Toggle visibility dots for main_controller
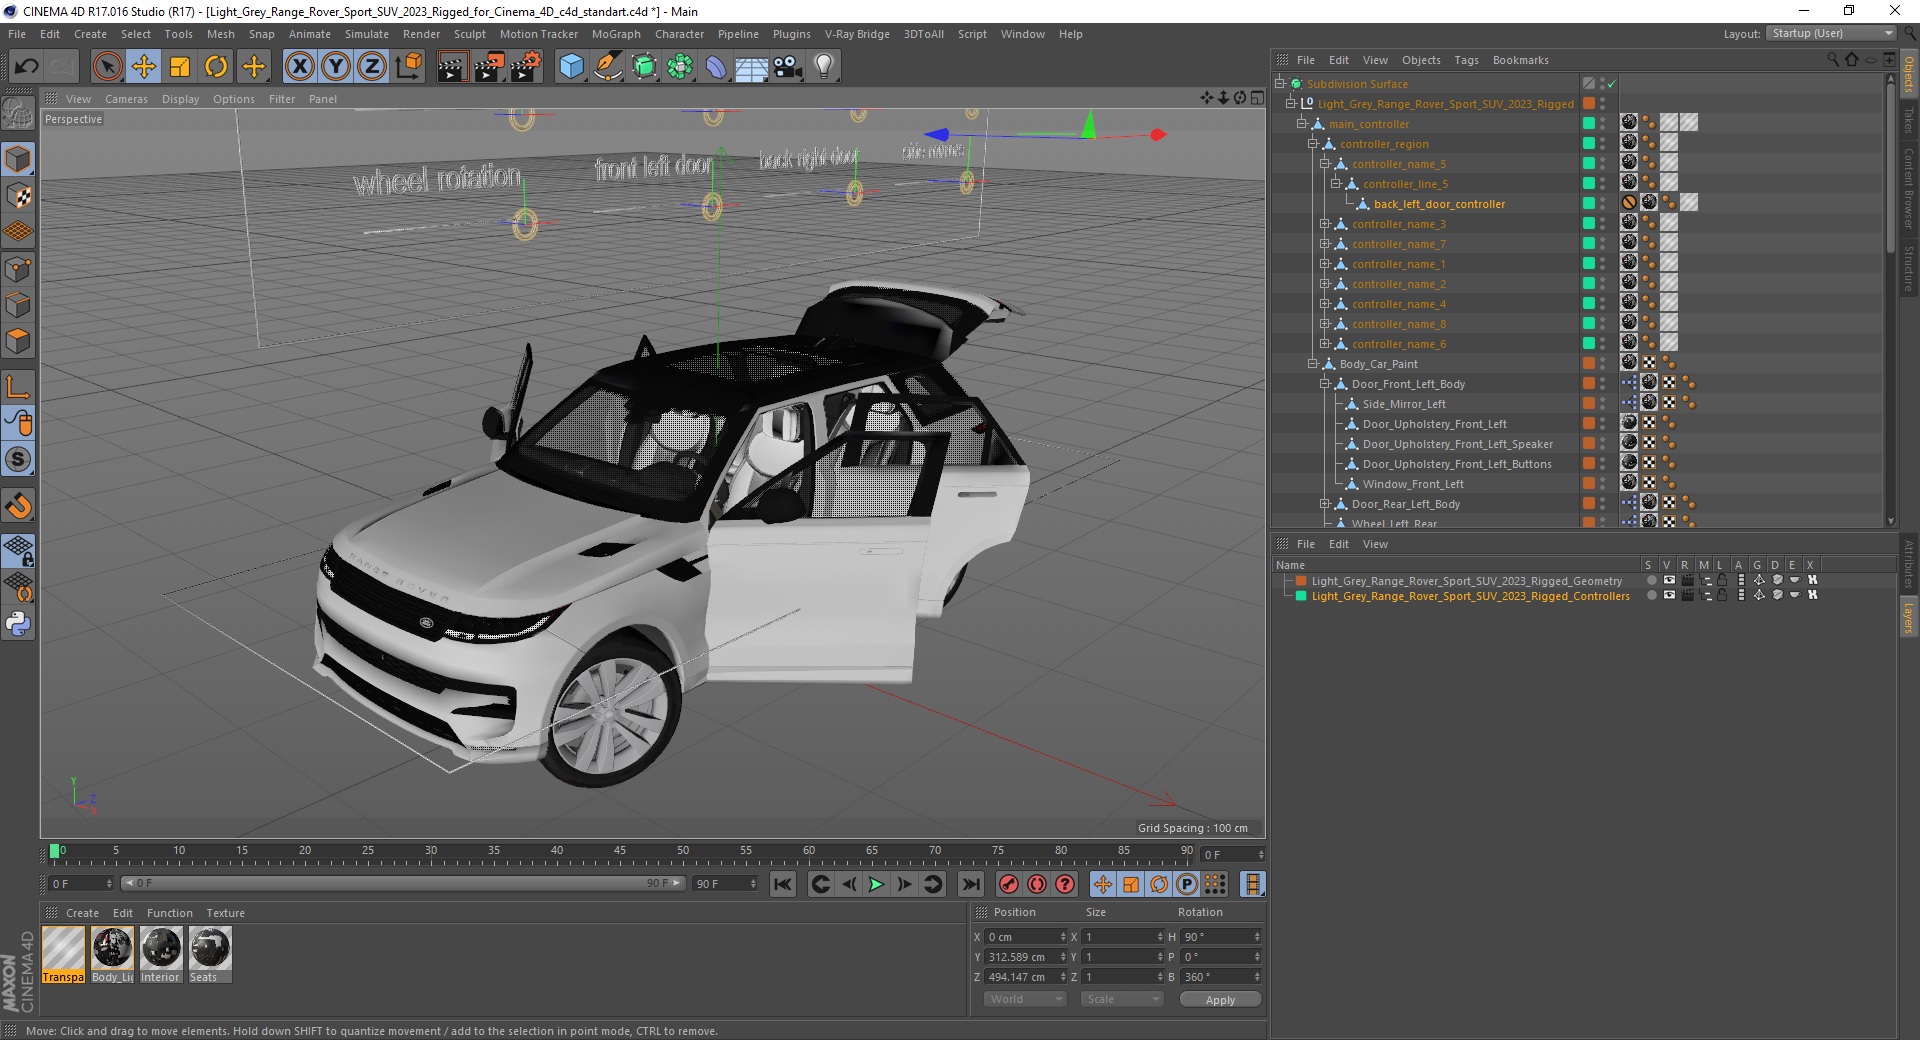The image size is (1920, 1040). (x=1602, y=124)
